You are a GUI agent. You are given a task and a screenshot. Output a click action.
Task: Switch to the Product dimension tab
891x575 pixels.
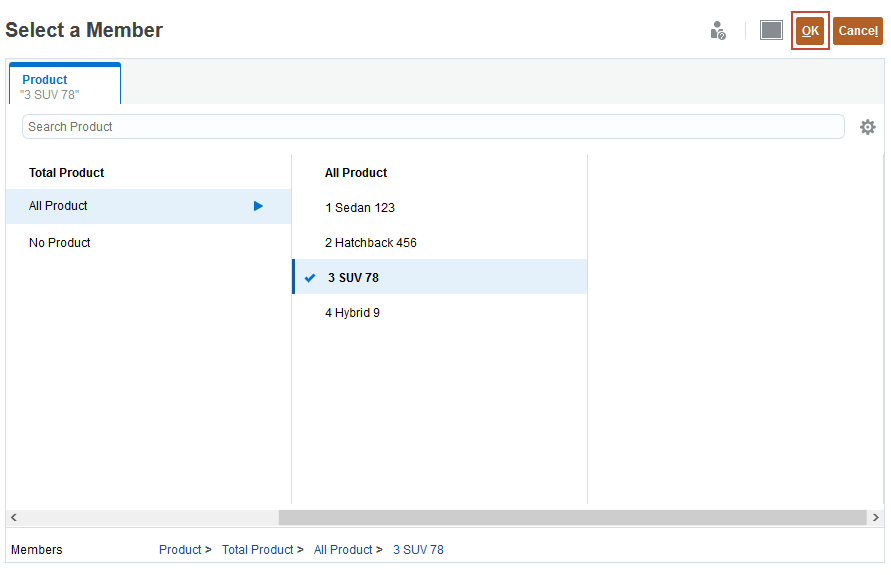tap(65, 84)
